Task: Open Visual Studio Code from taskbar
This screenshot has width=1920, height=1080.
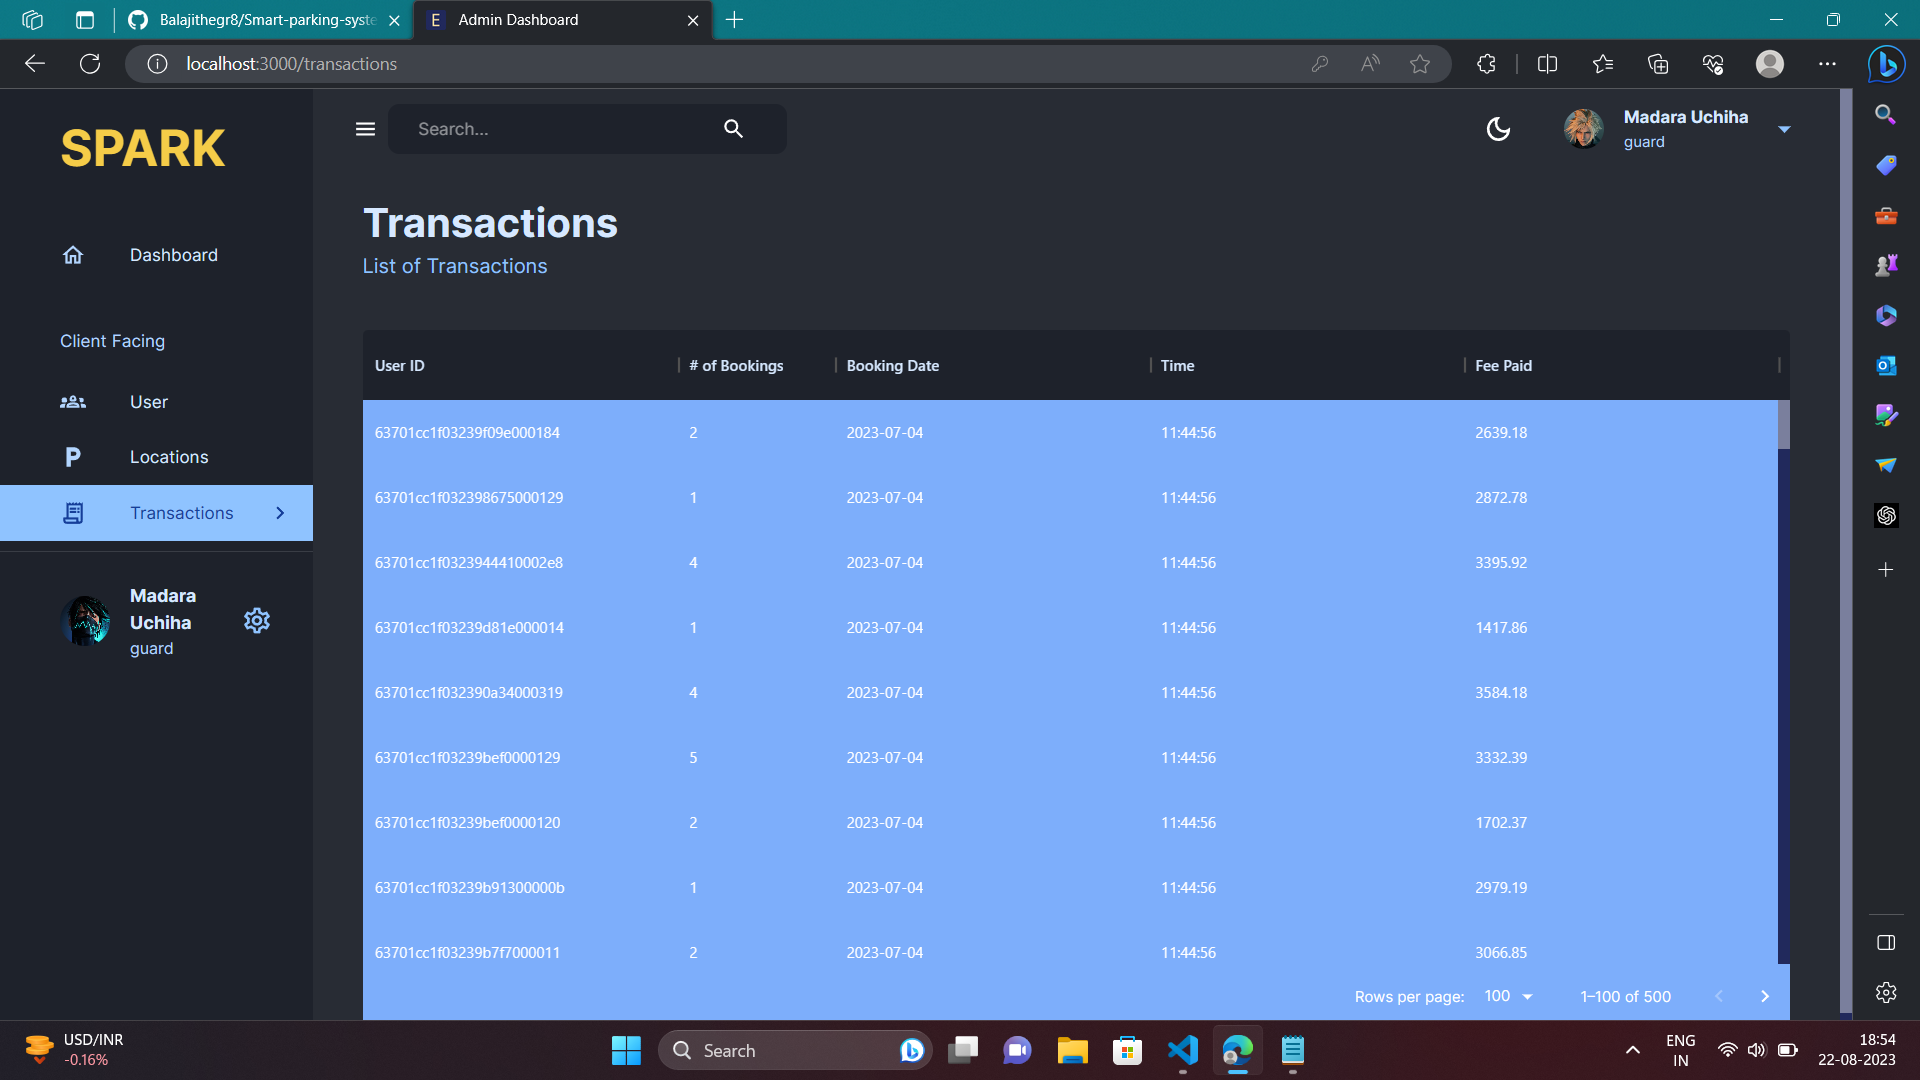Action: click(1182, 1050)
